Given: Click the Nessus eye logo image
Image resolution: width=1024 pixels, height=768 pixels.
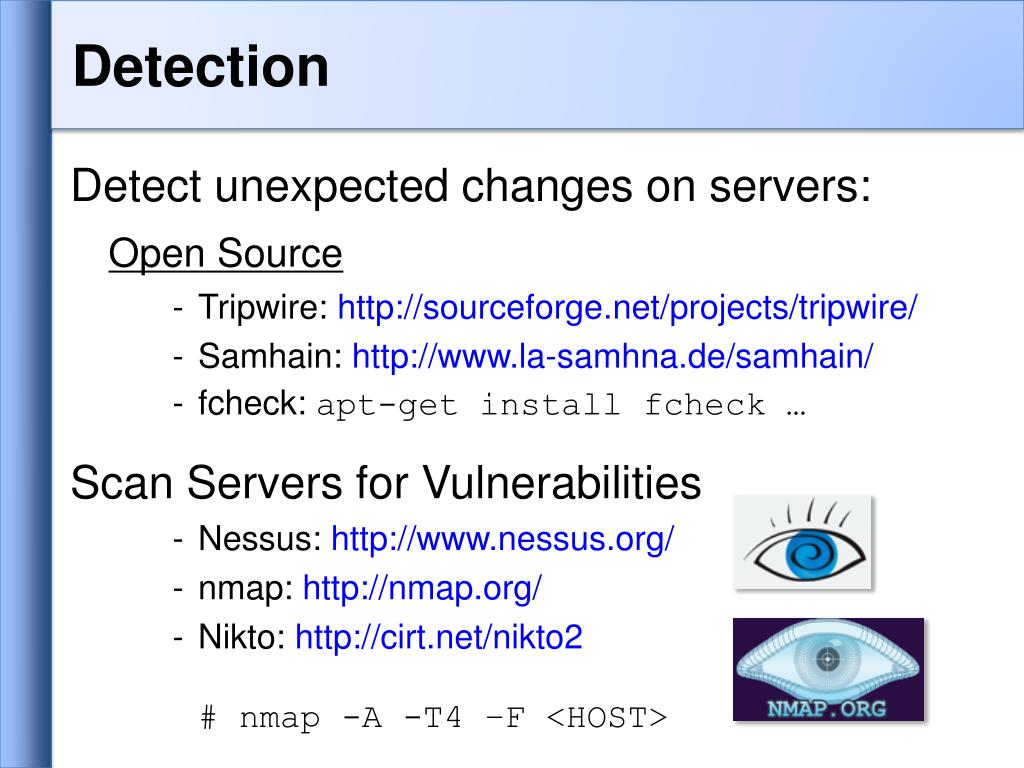Looking at the screenshot, I should coord(803,542).
